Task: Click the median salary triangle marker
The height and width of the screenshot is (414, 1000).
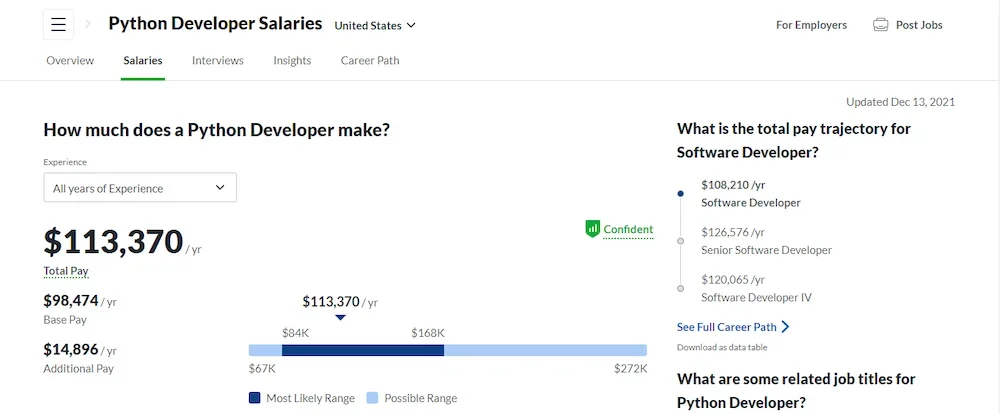Action: tap(340, 318)
